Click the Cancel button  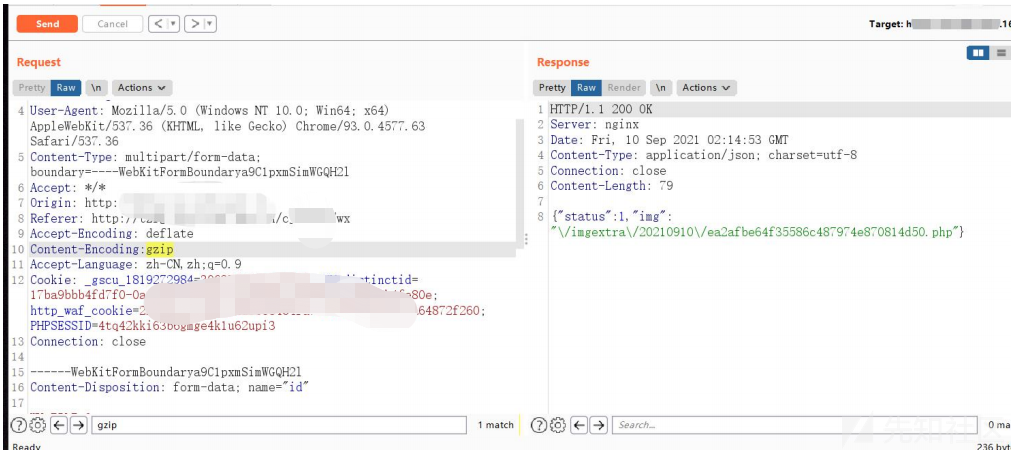(112, 23)
